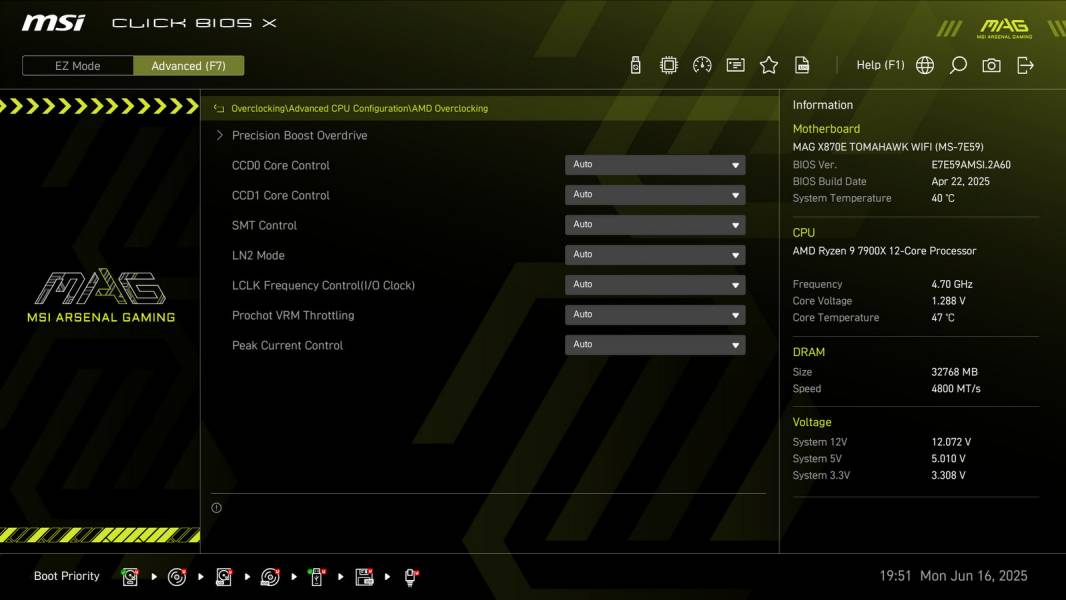Click System 5V value 5.010 V
Screen dimensions: 1066x600
pyautogui.click(x=948, y=459)
